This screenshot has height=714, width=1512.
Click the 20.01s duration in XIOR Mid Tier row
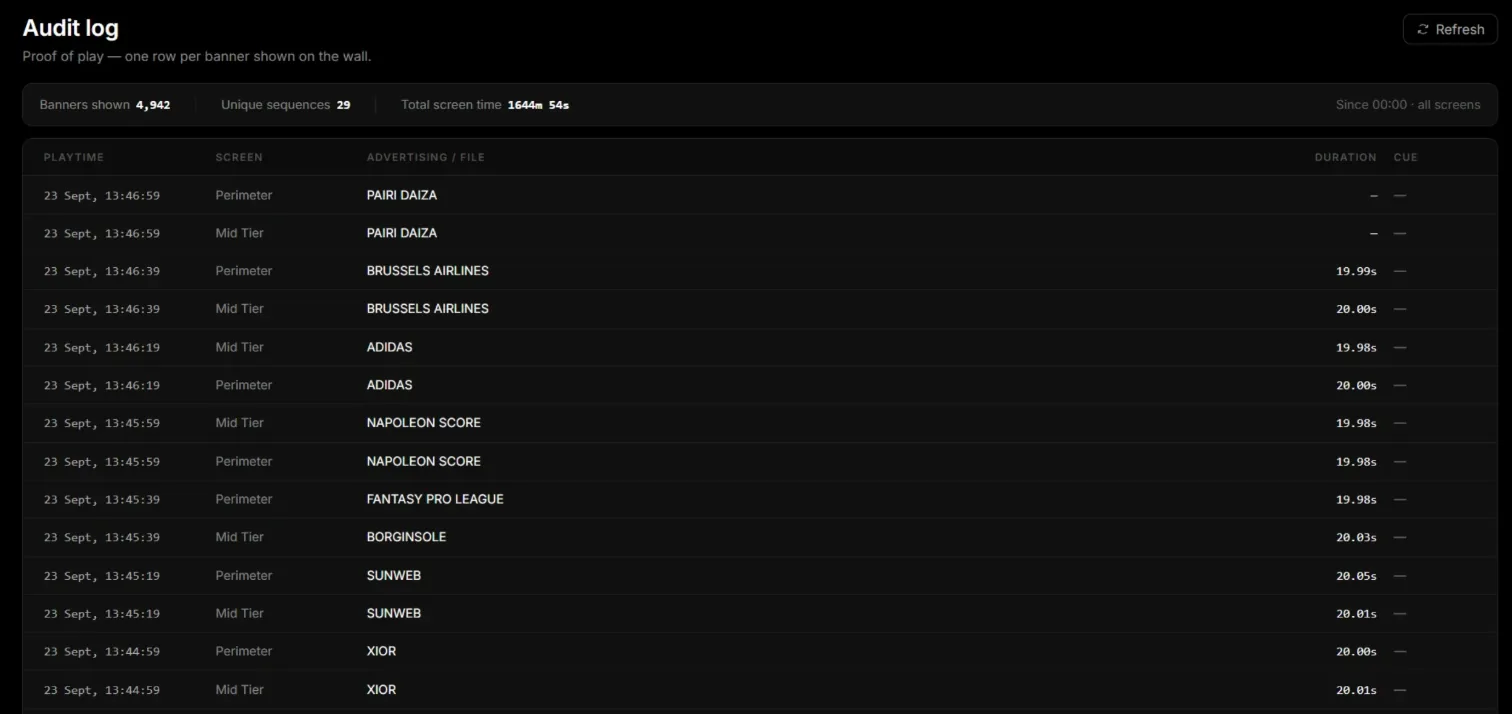1356,689
